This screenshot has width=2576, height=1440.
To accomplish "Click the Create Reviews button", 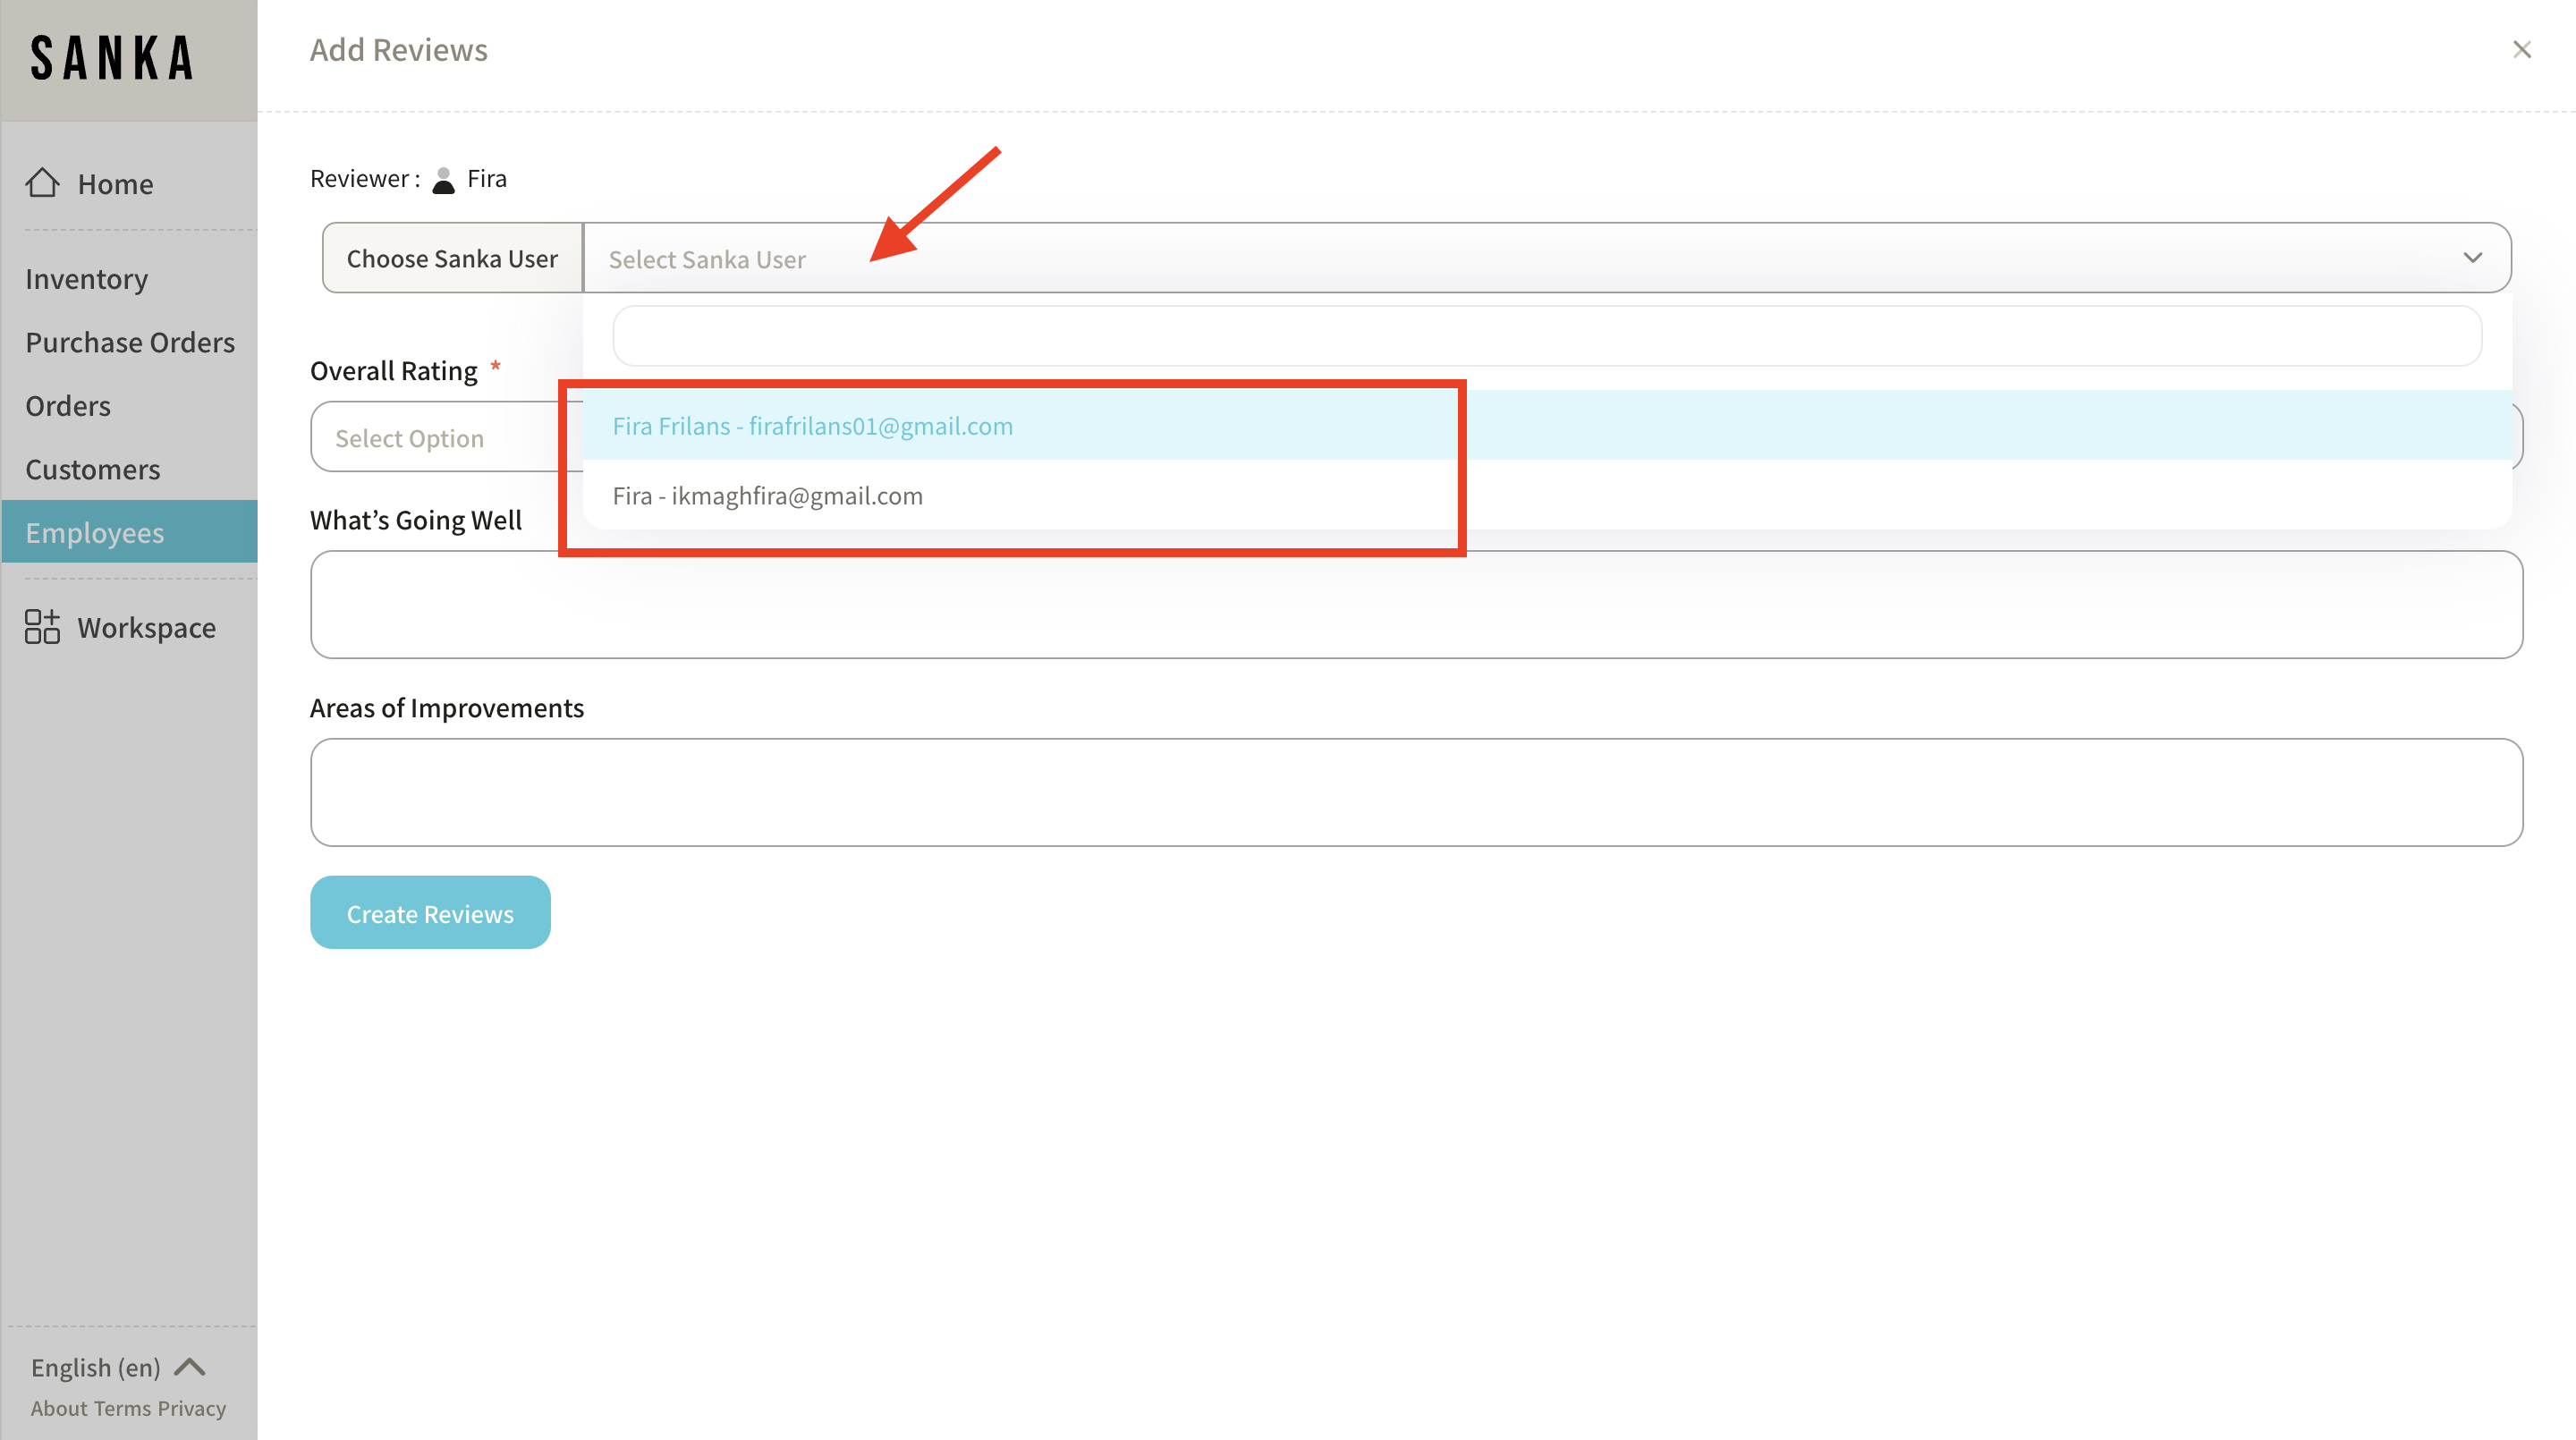I will click(430, 913).
